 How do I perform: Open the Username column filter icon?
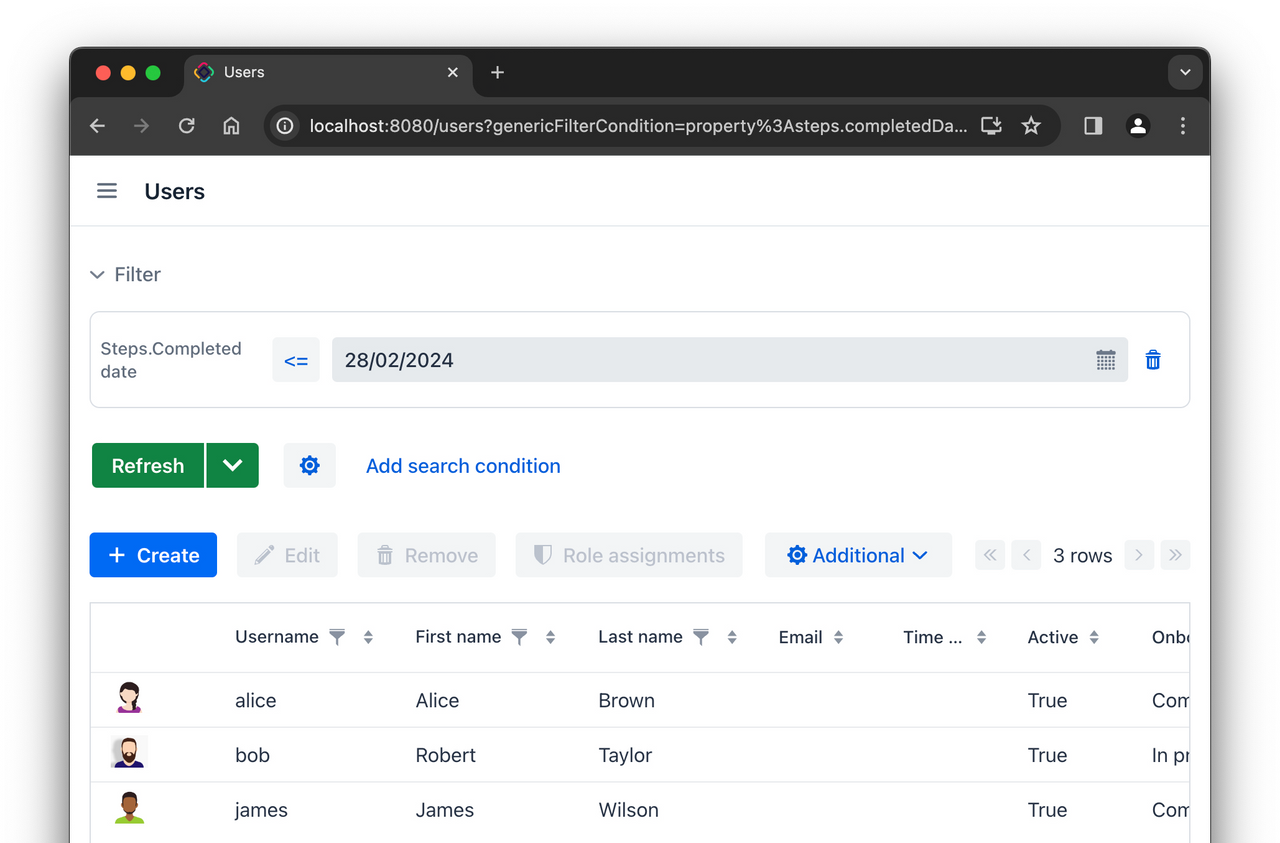pyautogui.click(x=337, y=636)
